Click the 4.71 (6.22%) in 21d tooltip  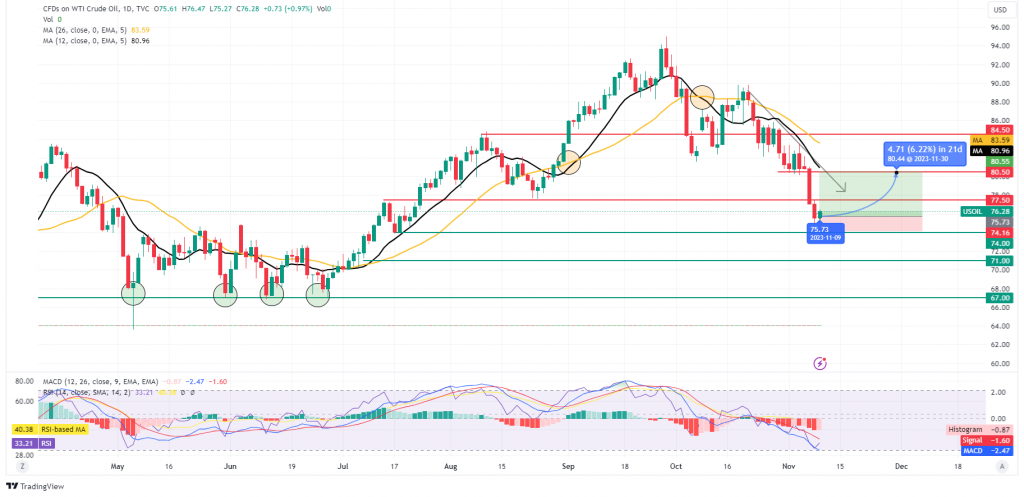925,153
